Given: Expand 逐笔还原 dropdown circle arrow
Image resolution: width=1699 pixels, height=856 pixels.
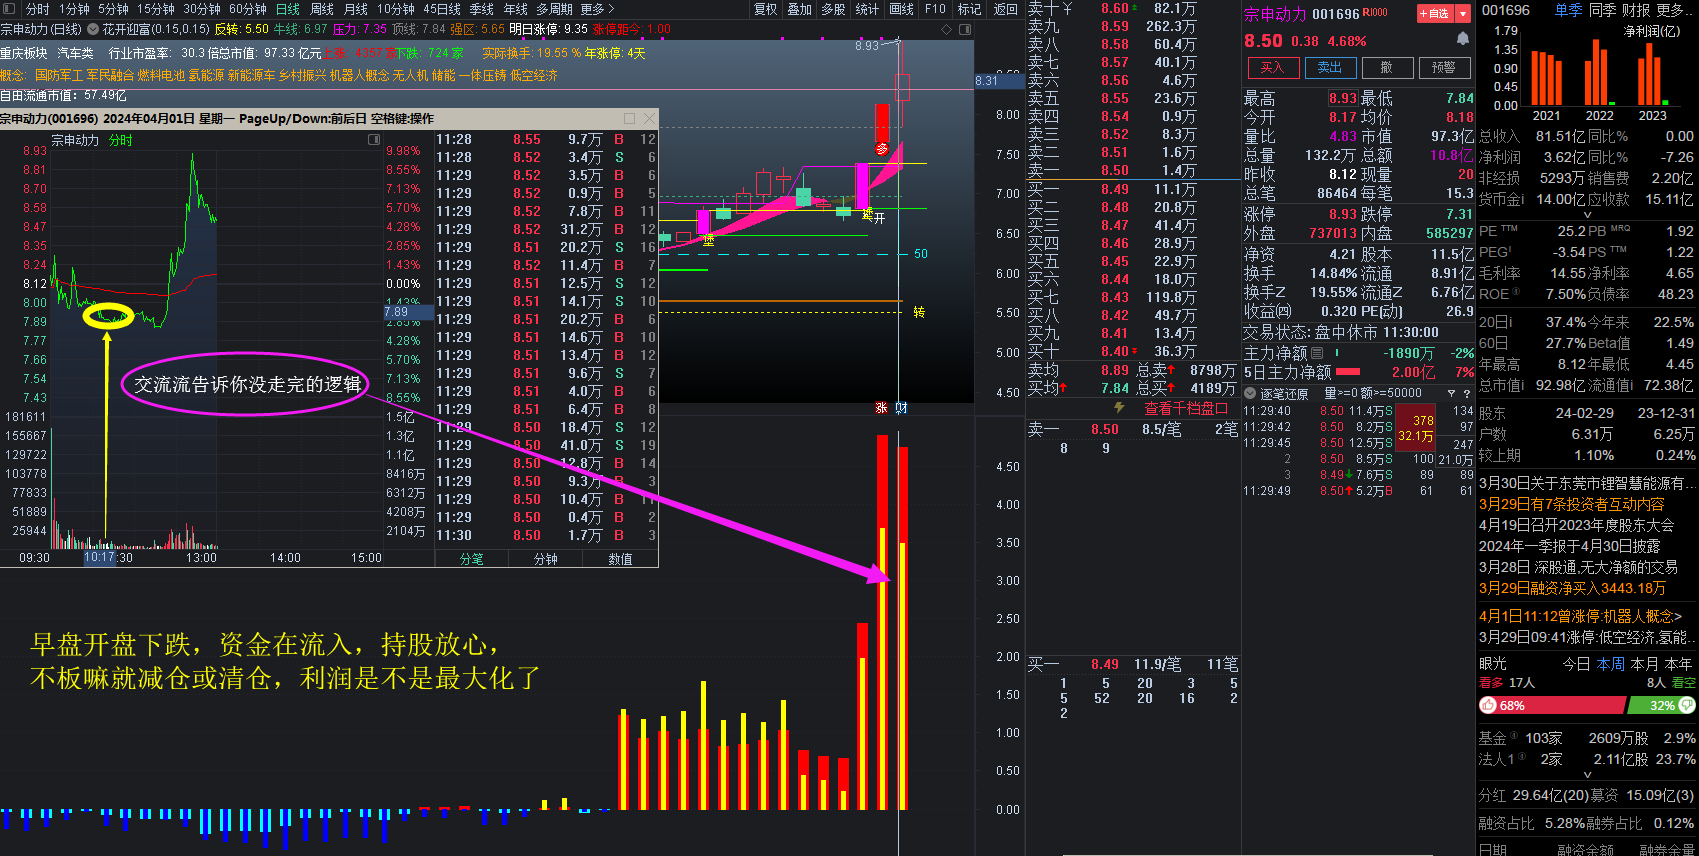Looking at the screenshot, I should (1250, 394).
